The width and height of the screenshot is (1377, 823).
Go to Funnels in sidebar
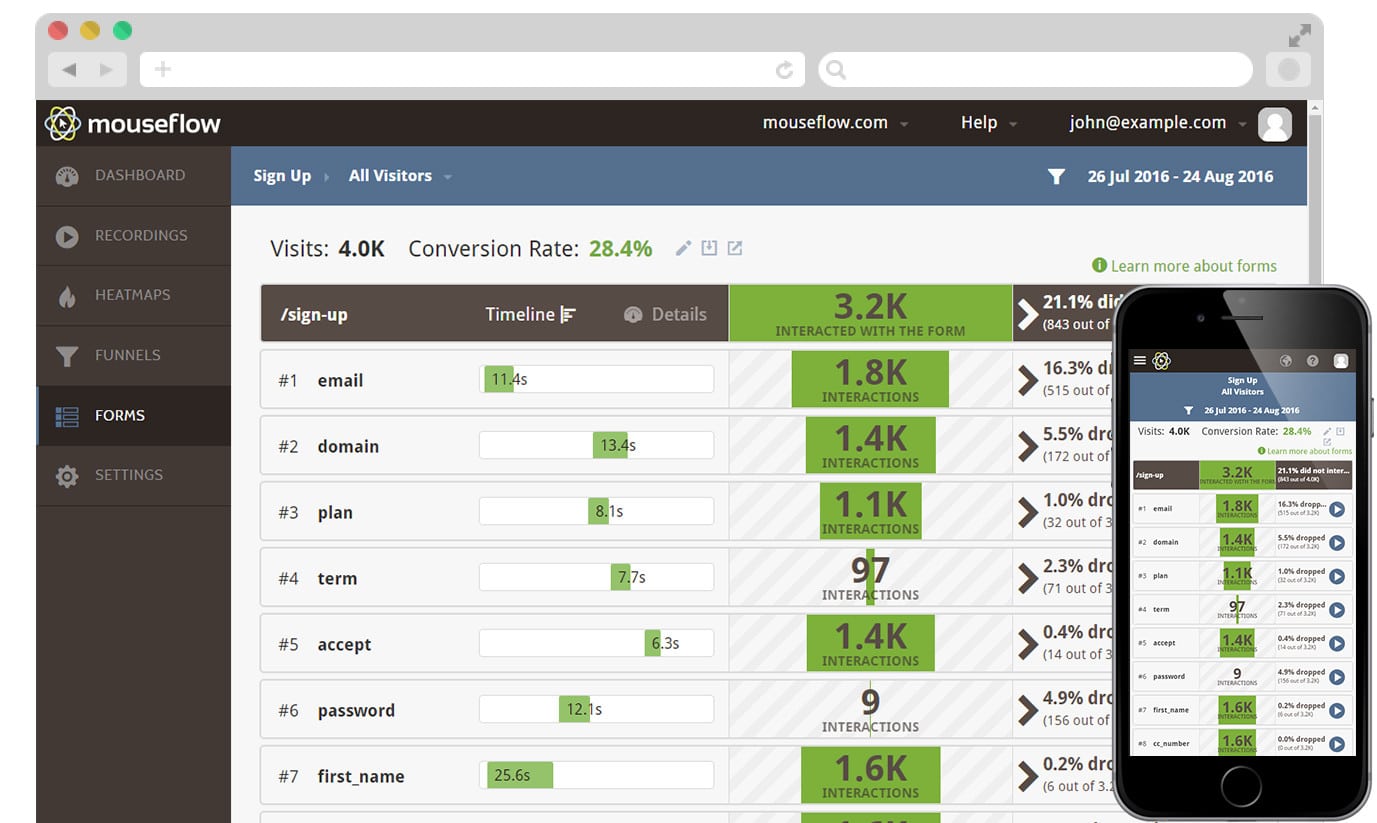point(133,356)
